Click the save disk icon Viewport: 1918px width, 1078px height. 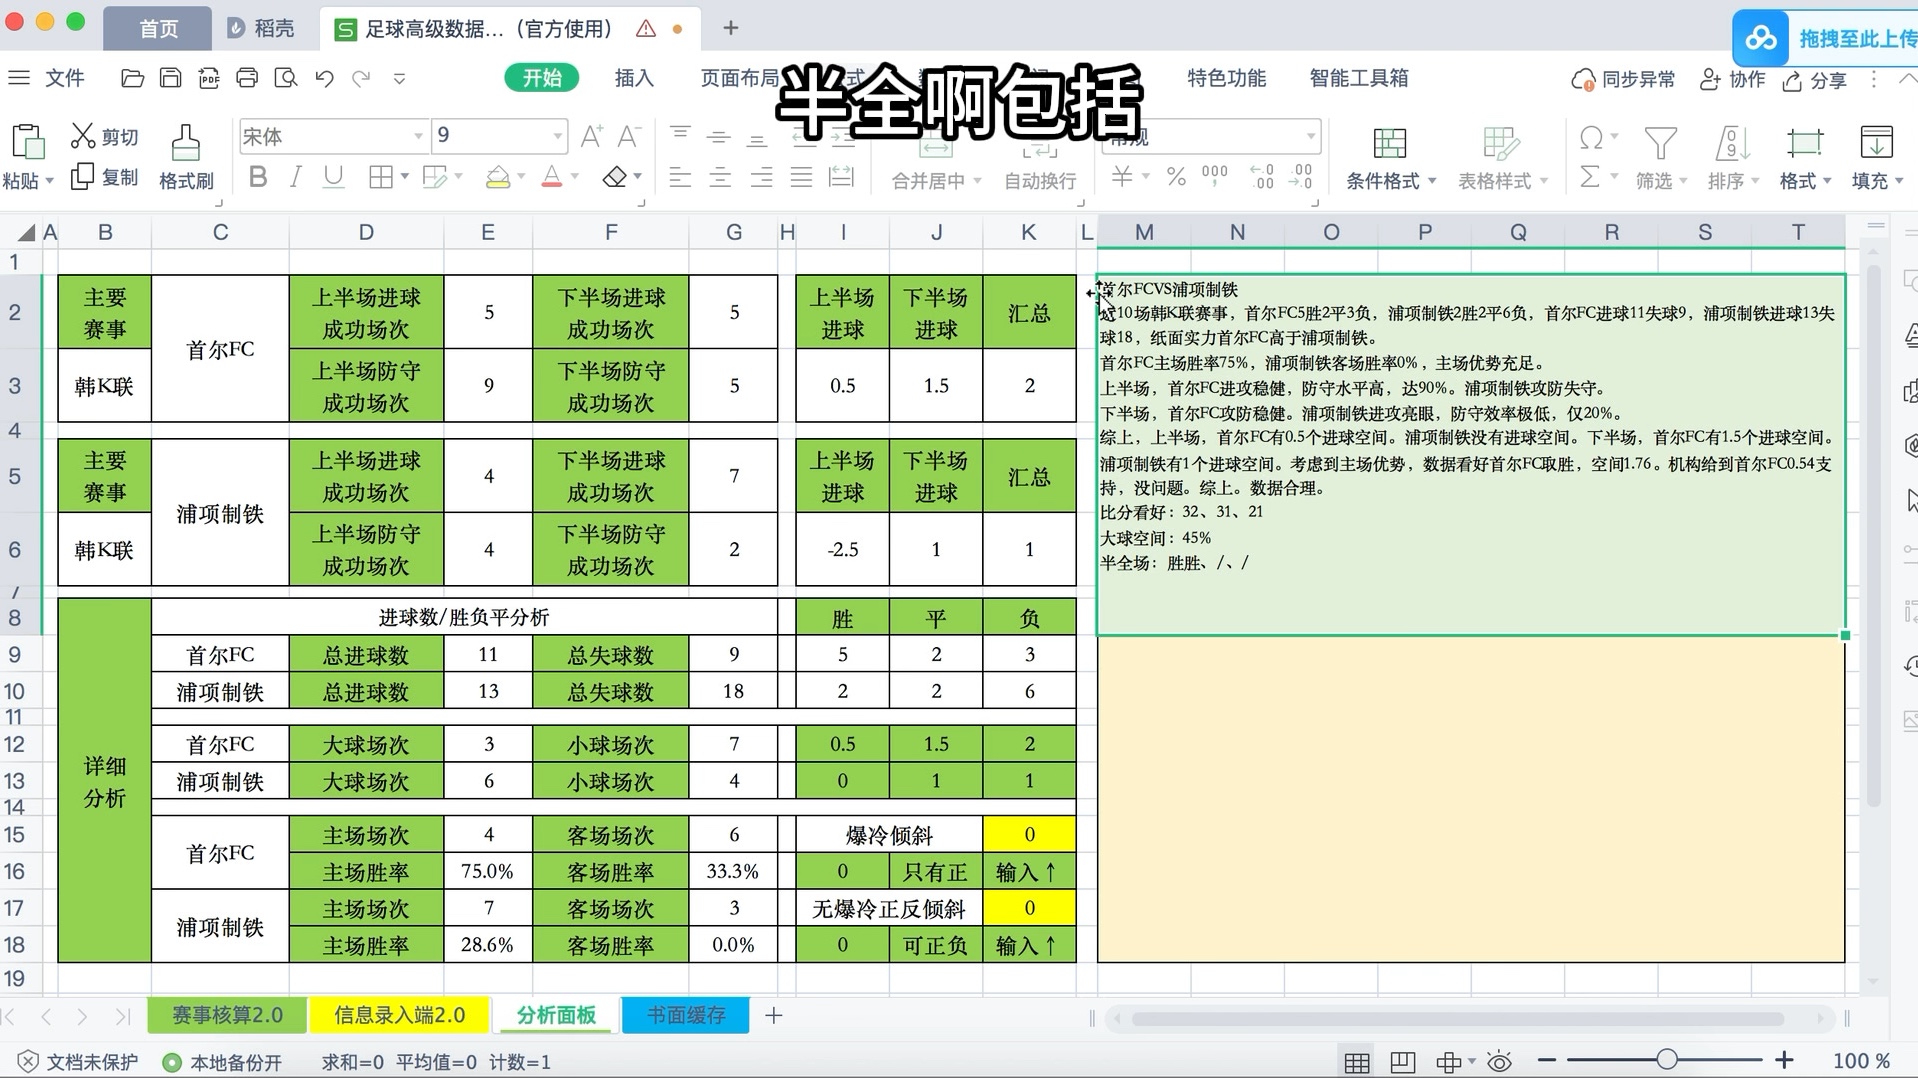tap(170, 78)
